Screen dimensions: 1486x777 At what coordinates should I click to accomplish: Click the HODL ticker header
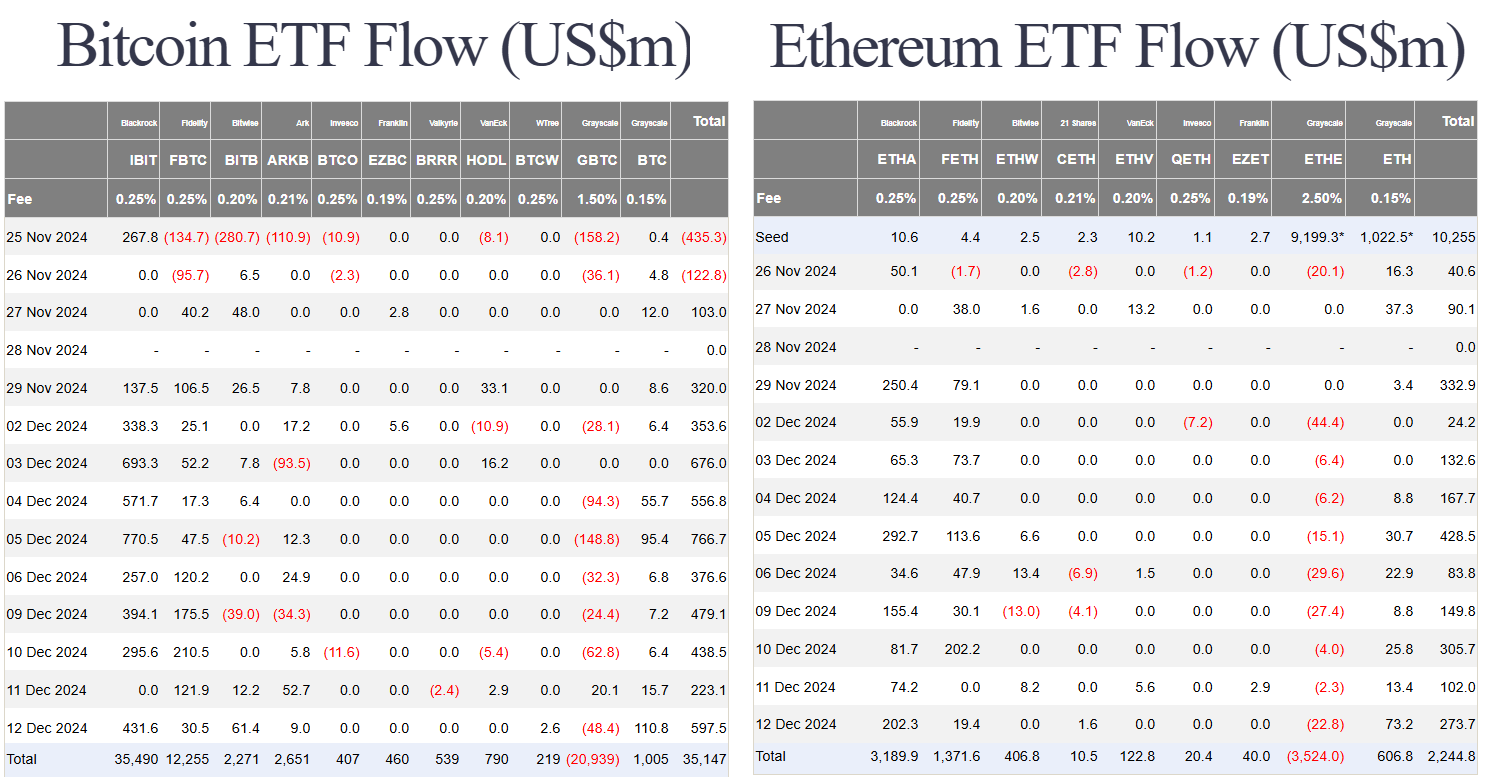[x=486, y=160]
